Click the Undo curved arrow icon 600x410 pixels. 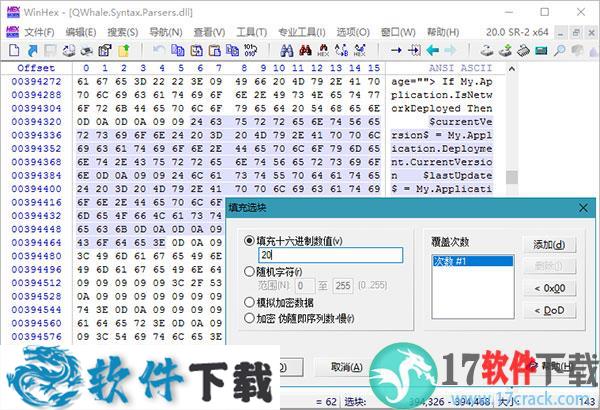(159, 50)
